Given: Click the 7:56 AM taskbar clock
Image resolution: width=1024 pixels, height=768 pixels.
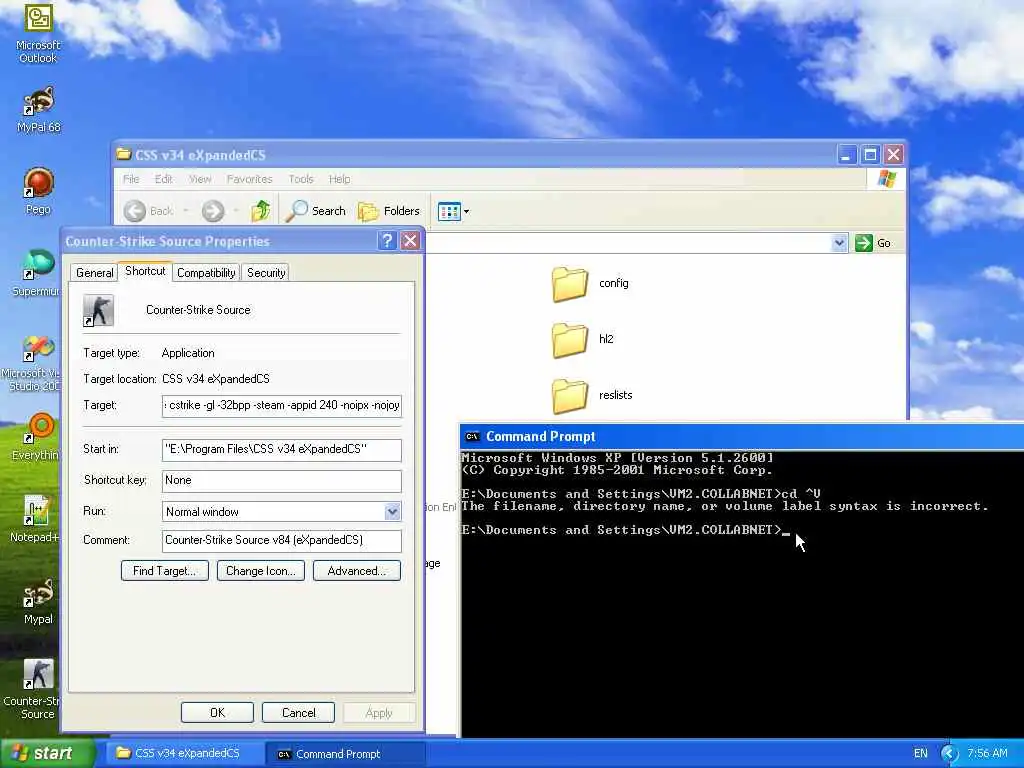Looking at the screenshot, I should pyautogui.click(x=987, y=754).
